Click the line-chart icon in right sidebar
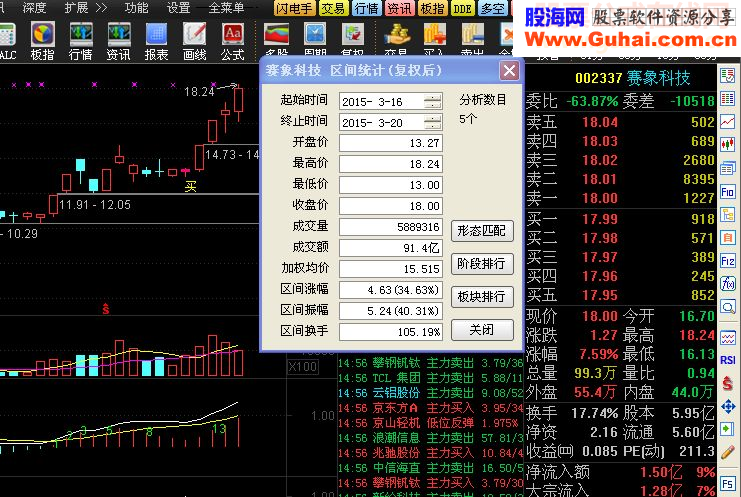The height and width of the screenshot is (497, 741). click(728, 121)
